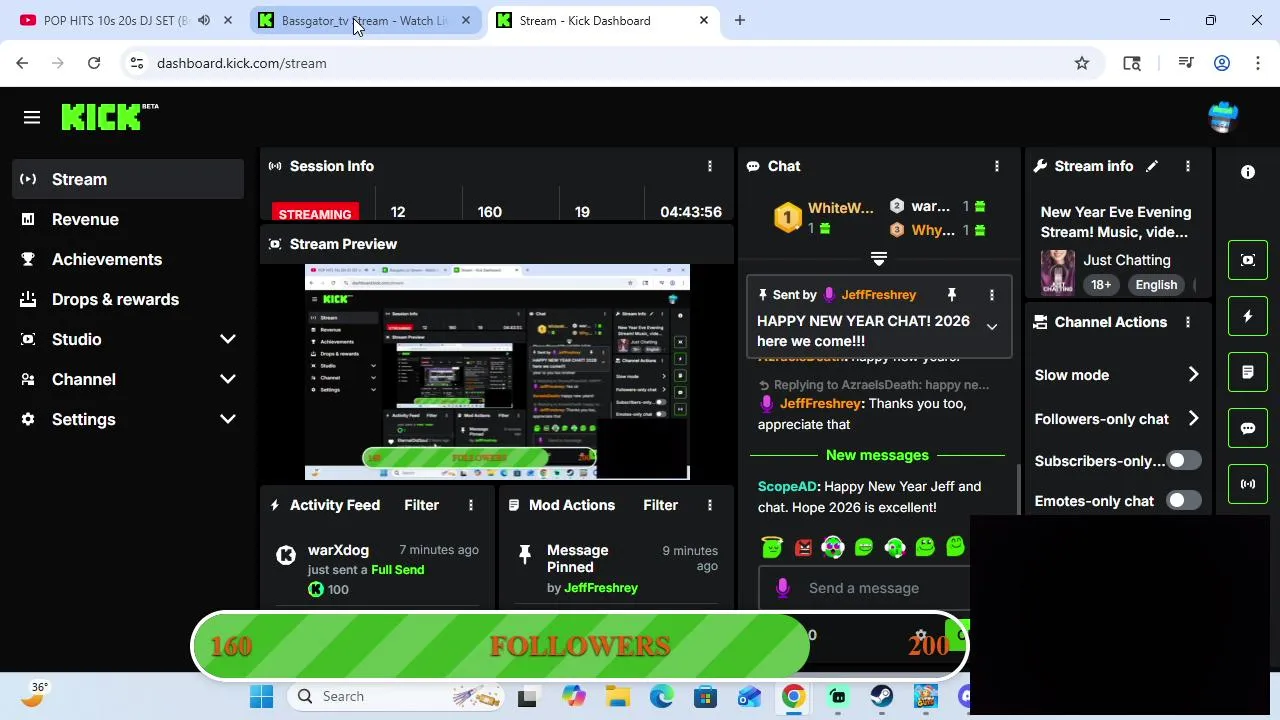This screenshot has height=720, width=1280.
Task: Toggle Emotes-only chat switch
Action: coord(1184,501)
